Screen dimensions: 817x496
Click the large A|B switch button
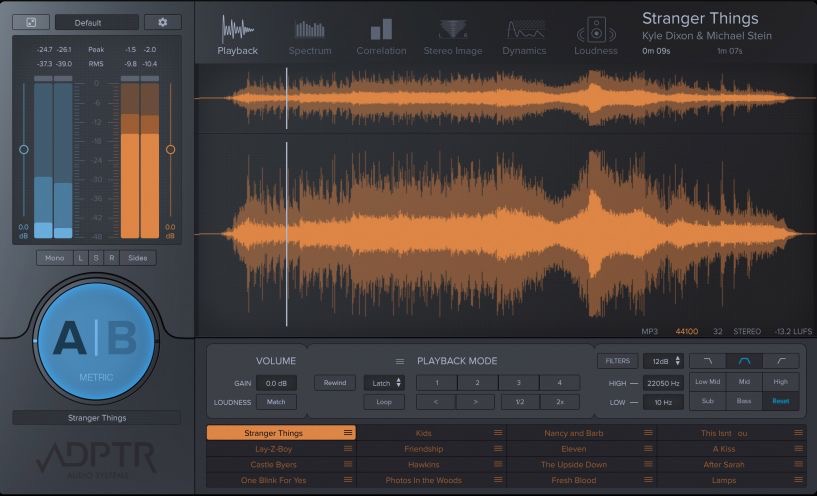coord(96,341)
